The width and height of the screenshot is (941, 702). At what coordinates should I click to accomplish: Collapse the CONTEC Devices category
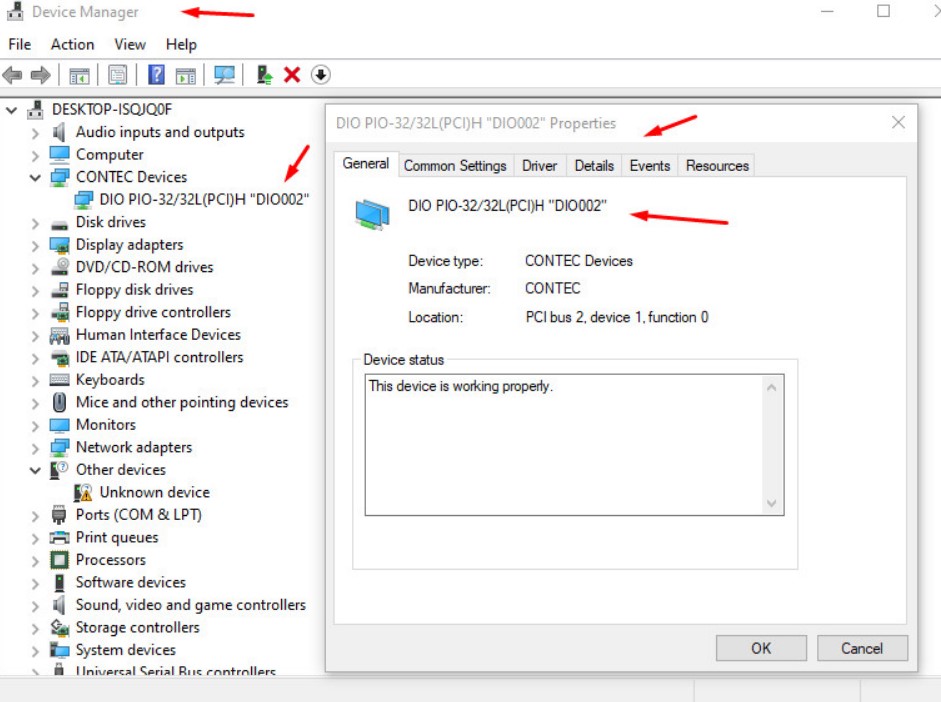coord(35,178)
